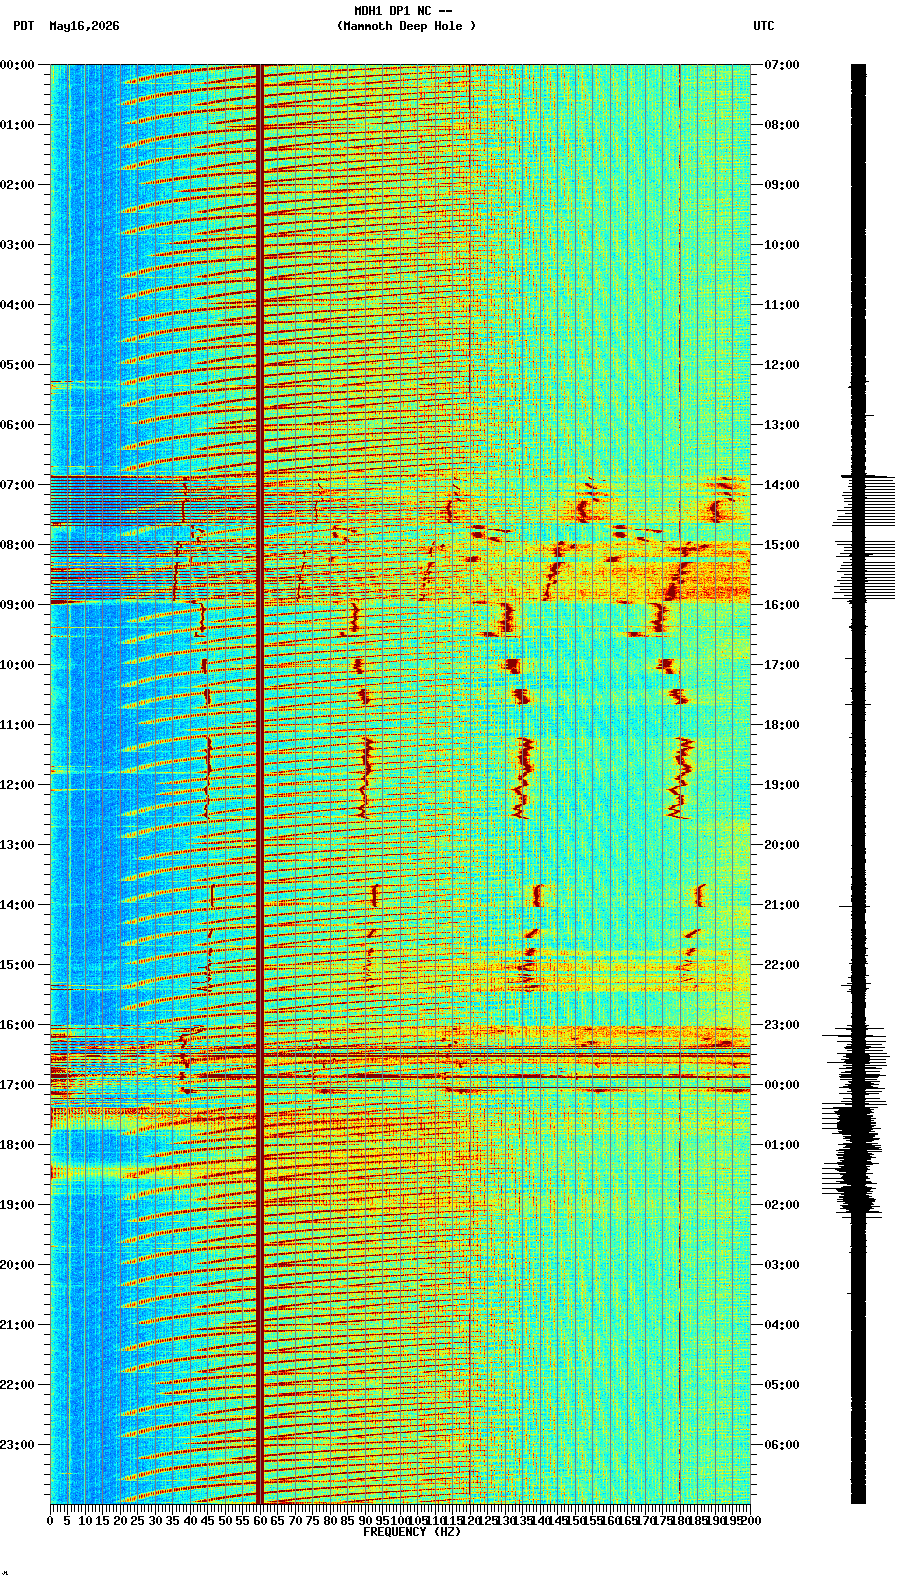
Task: Click '14:00' on the UTC time axis
Action: (x=782, y=485)
